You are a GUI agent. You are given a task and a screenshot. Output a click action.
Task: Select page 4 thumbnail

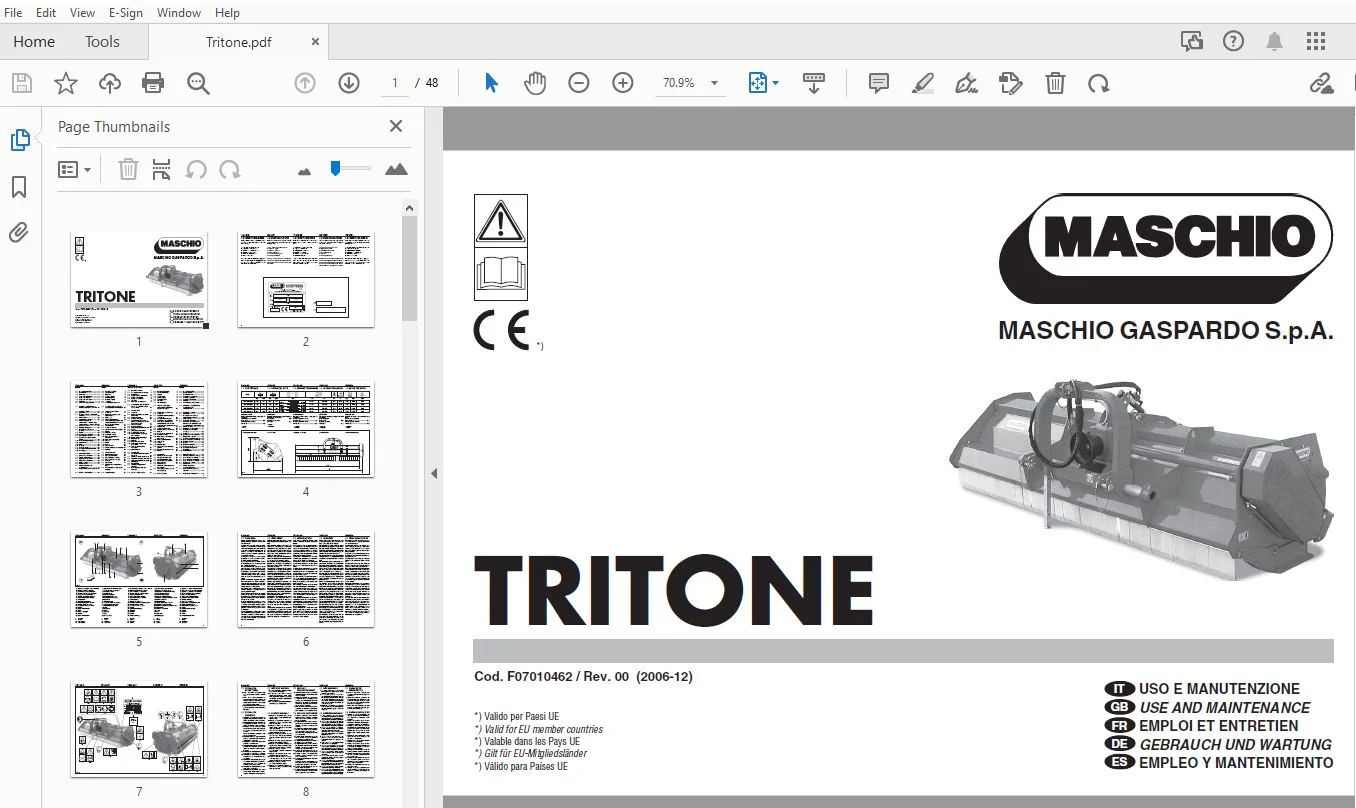(x=306, y=429)
